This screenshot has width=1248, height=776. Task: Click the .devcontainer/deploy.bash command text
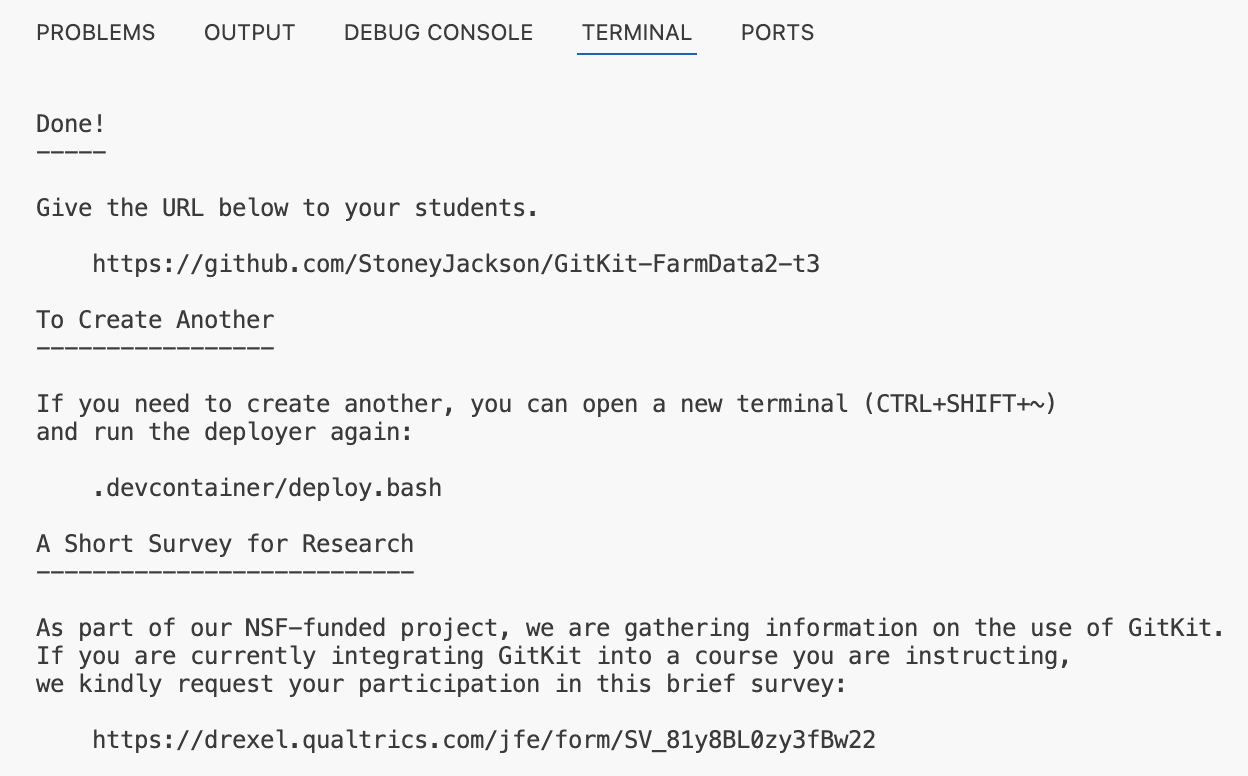click(x=267, y=489)
